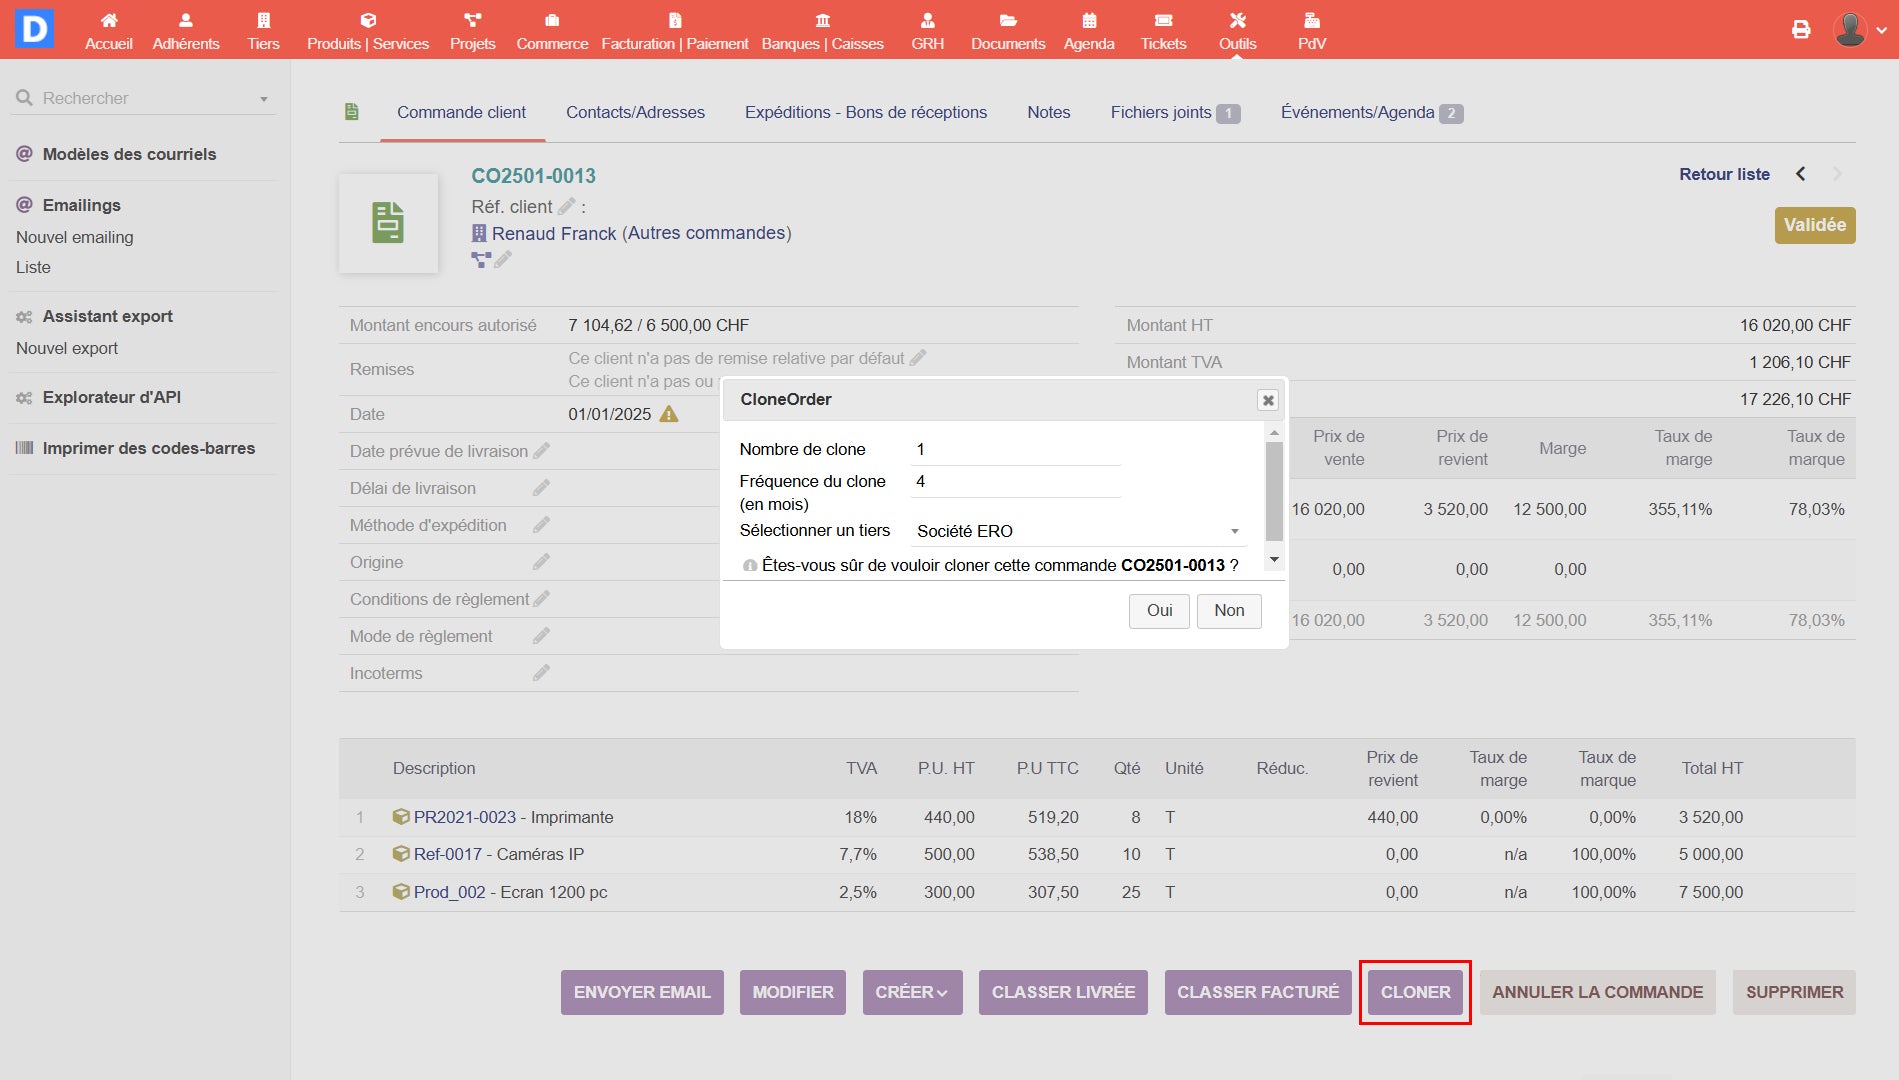
Task: Click pencil icon to edit Remises
Action: click(917, 358)
